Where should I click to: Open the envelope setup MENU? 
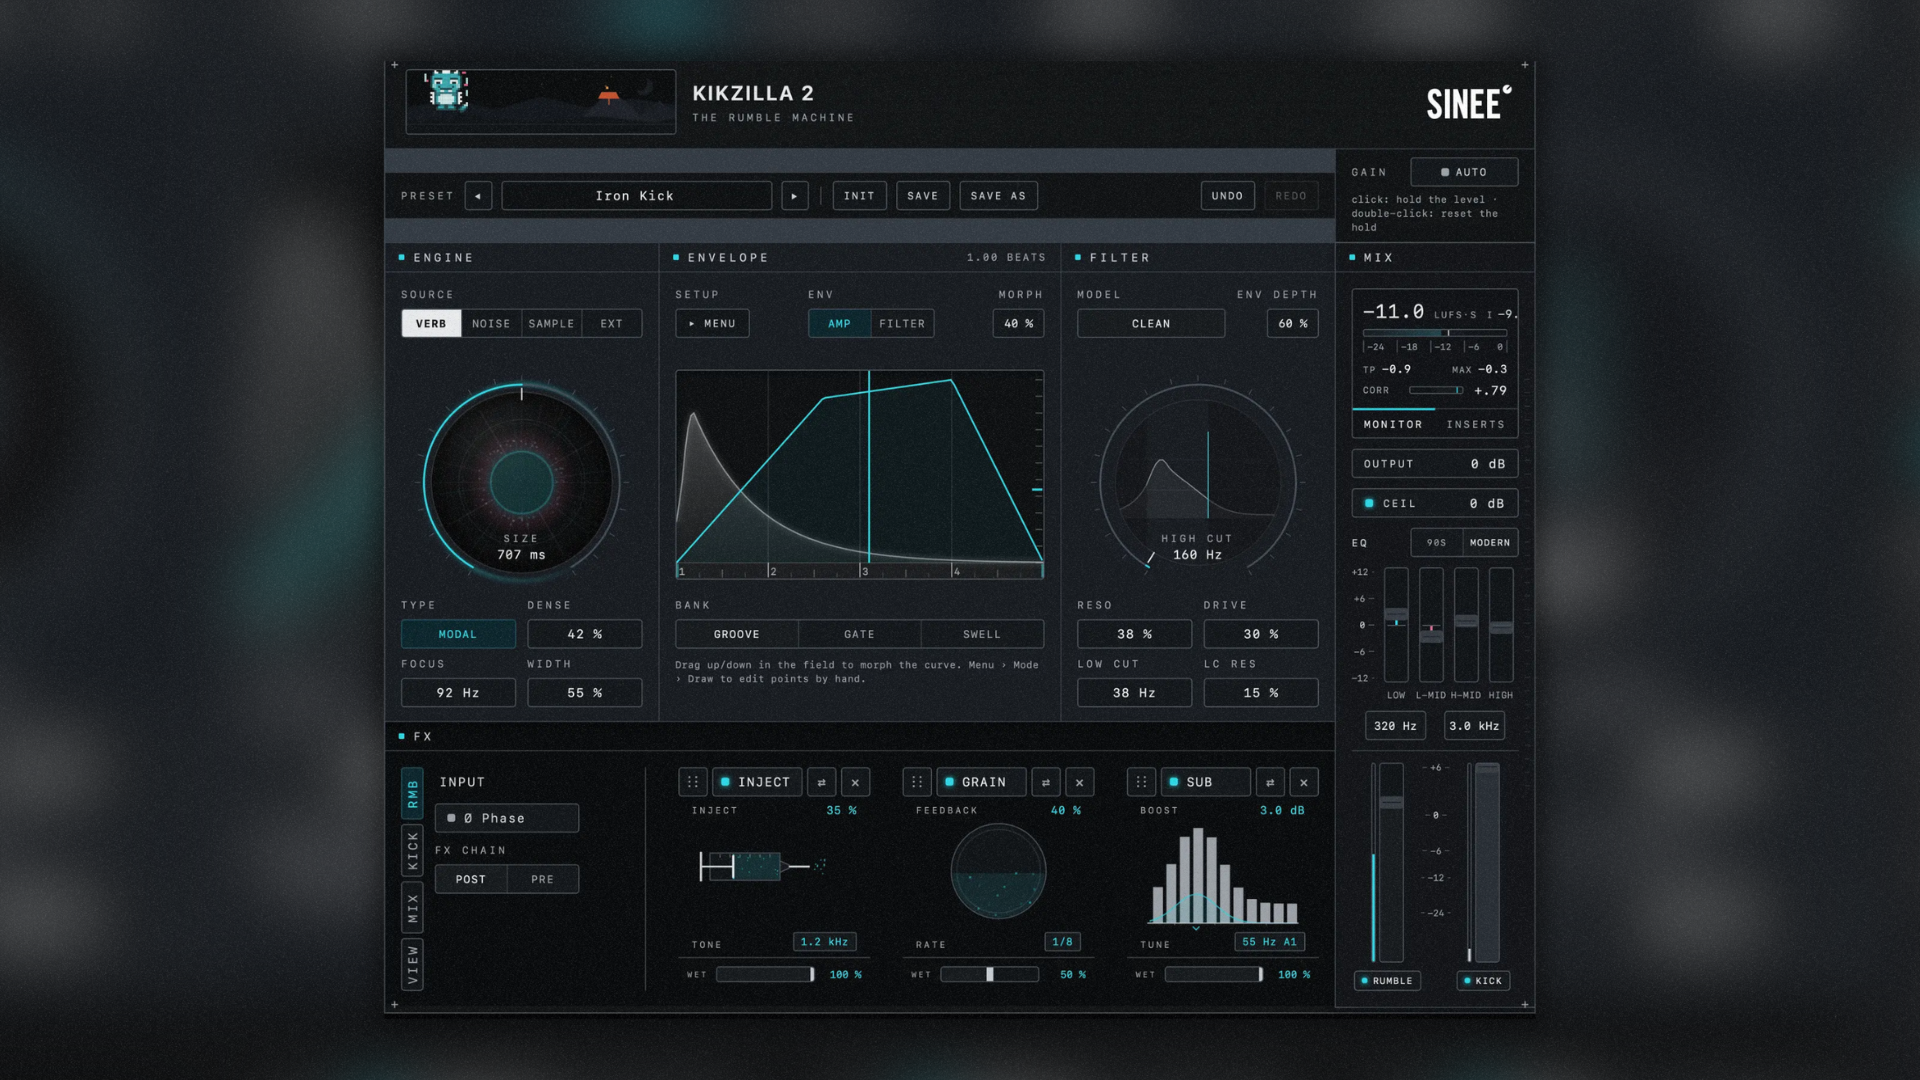712,324
